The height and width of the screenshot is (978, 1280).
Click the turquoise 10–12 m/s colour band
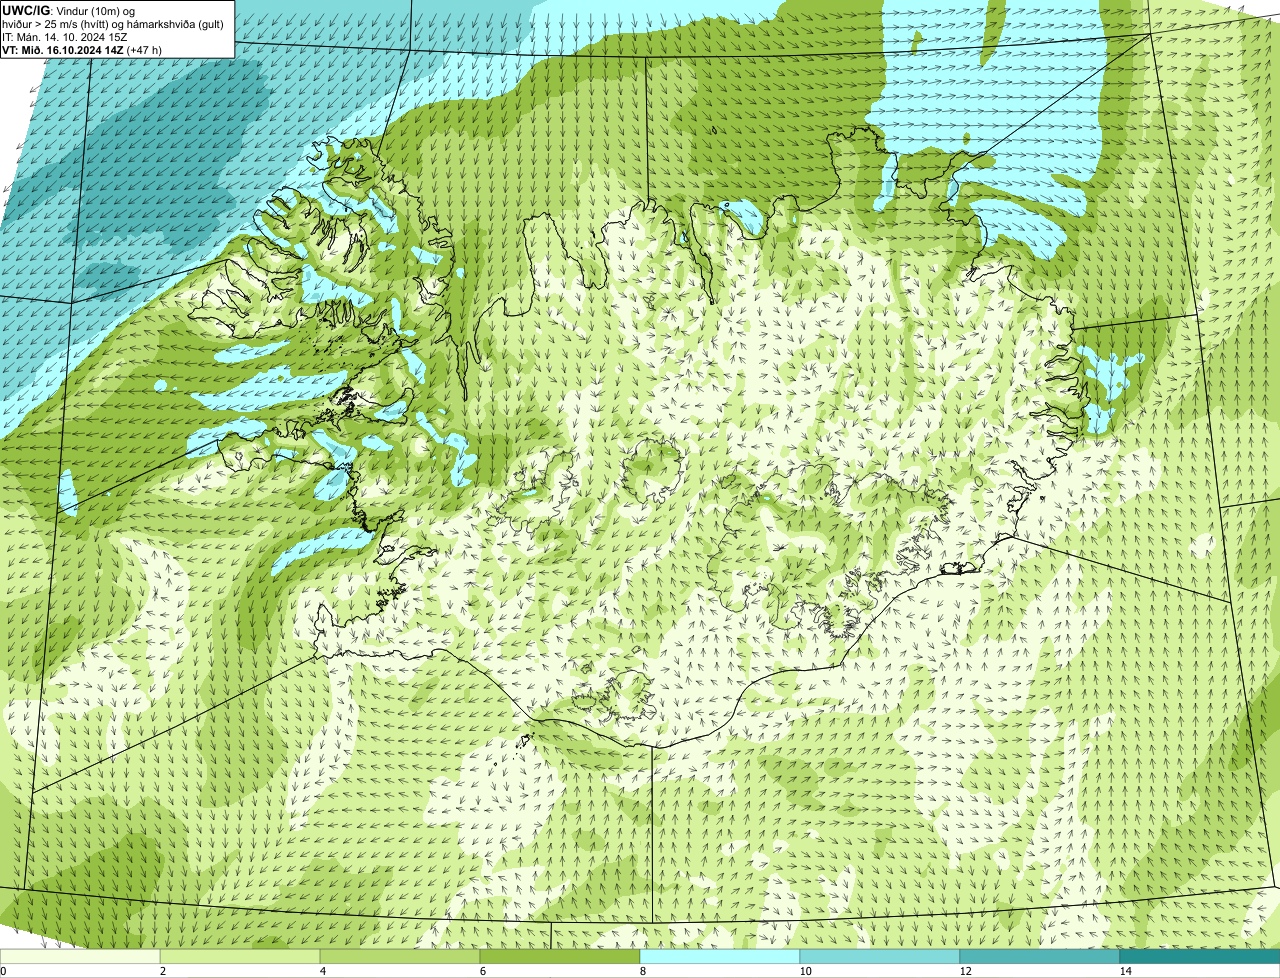880,956
